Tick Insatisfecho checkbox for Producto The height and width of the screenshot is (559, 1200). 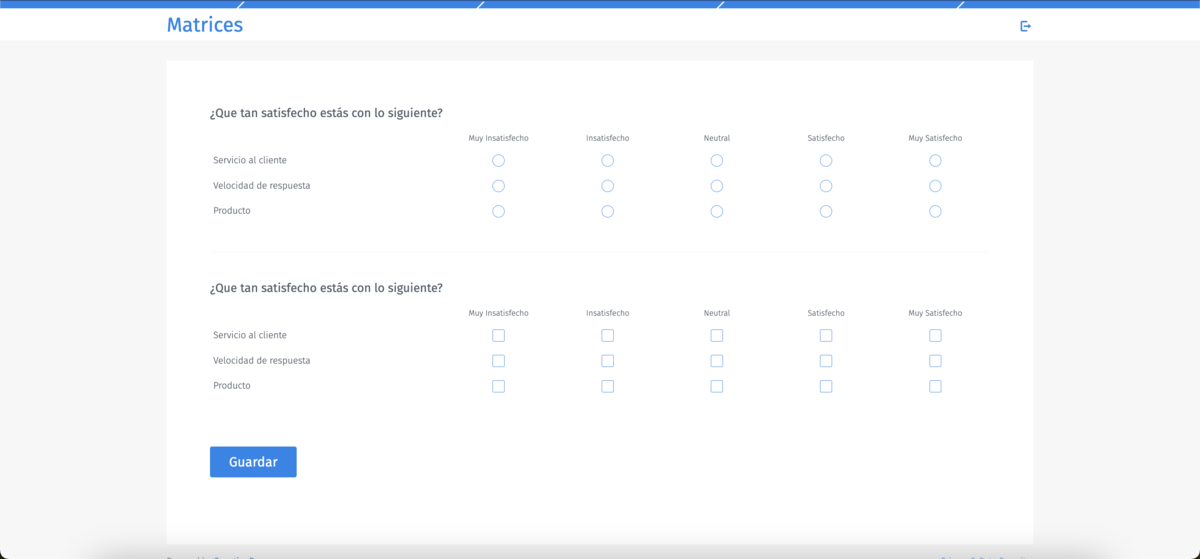pos(607,386)
